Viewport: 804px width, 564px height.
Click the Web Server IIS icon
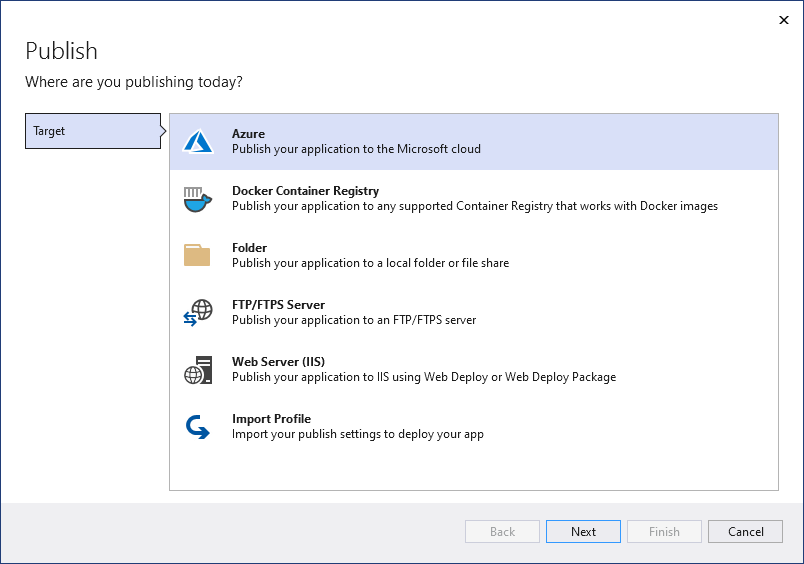tap(198, 370)
